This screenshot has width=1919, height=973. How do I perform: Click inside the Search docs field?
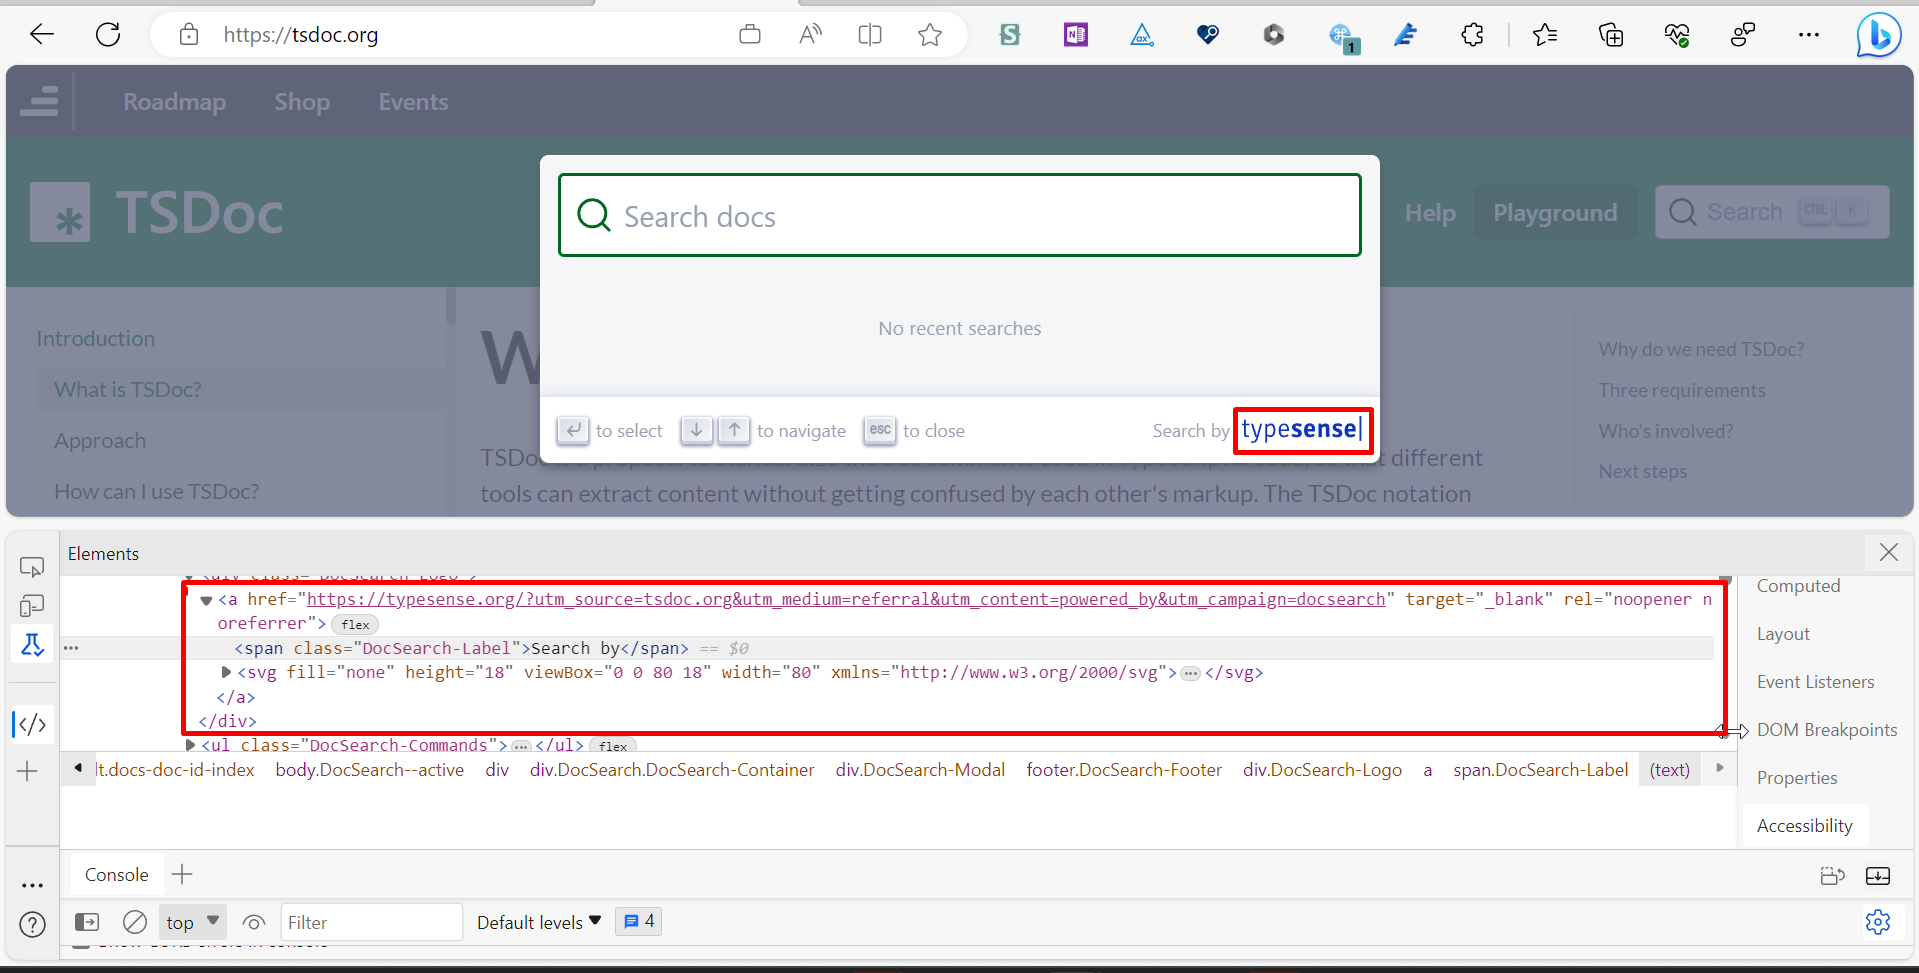pyautogui.click(x=959, y=215)
